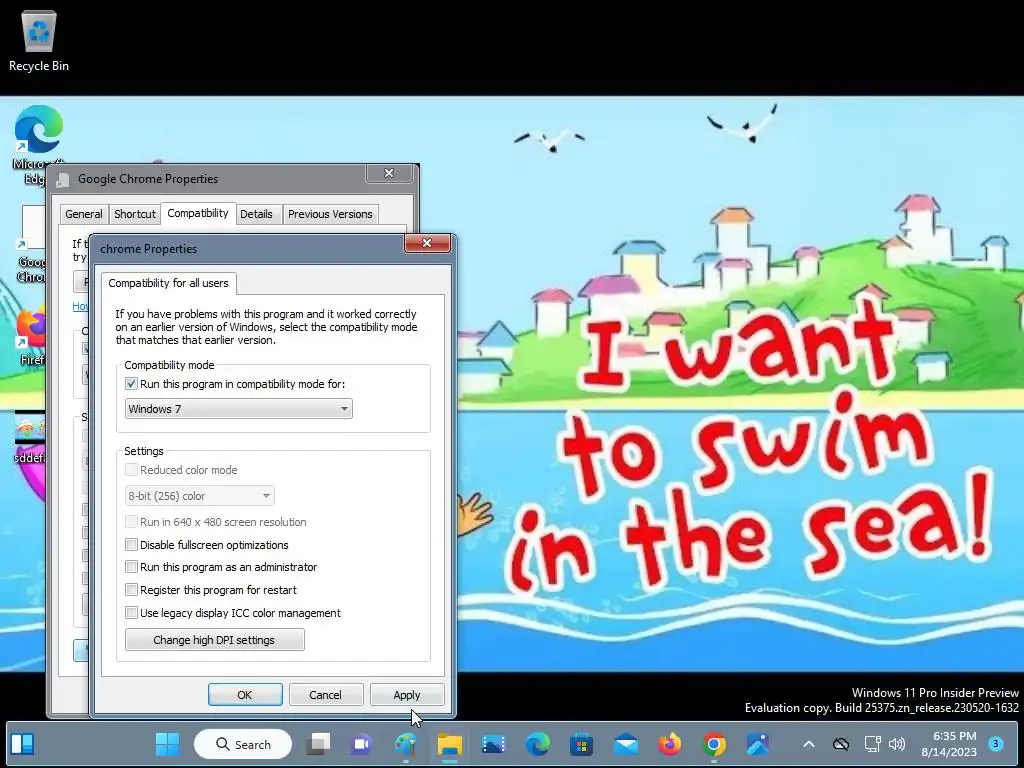The width and height of the screenshot is (1024, 768).
Task: Show hidden system tray icons
Action: point(808,744)
